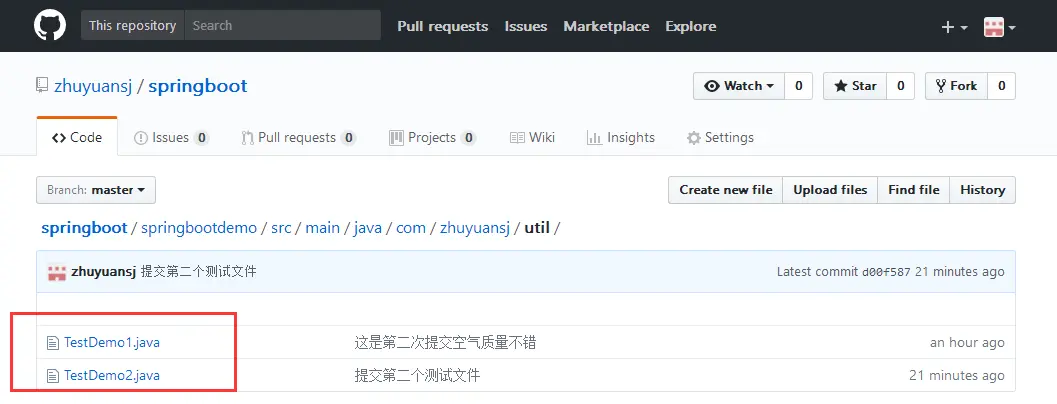Go to Marketplace

(x=606, y=26)
